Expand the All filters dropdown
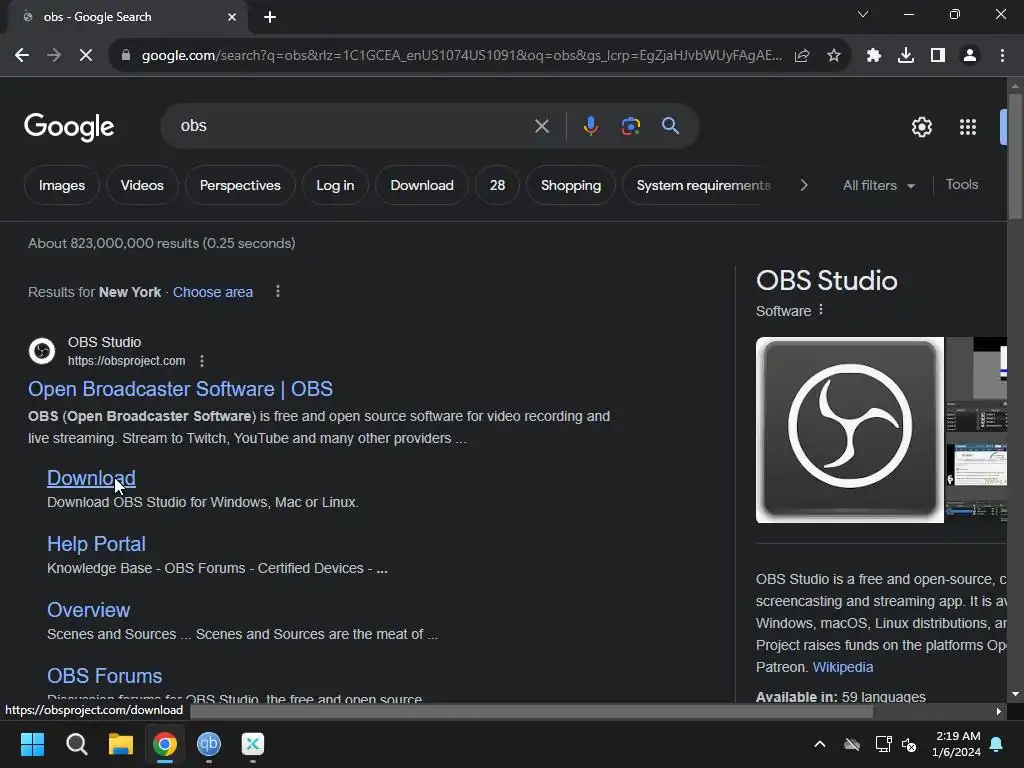This screenshot has height=768, width=1024. [x=878, y=185]
